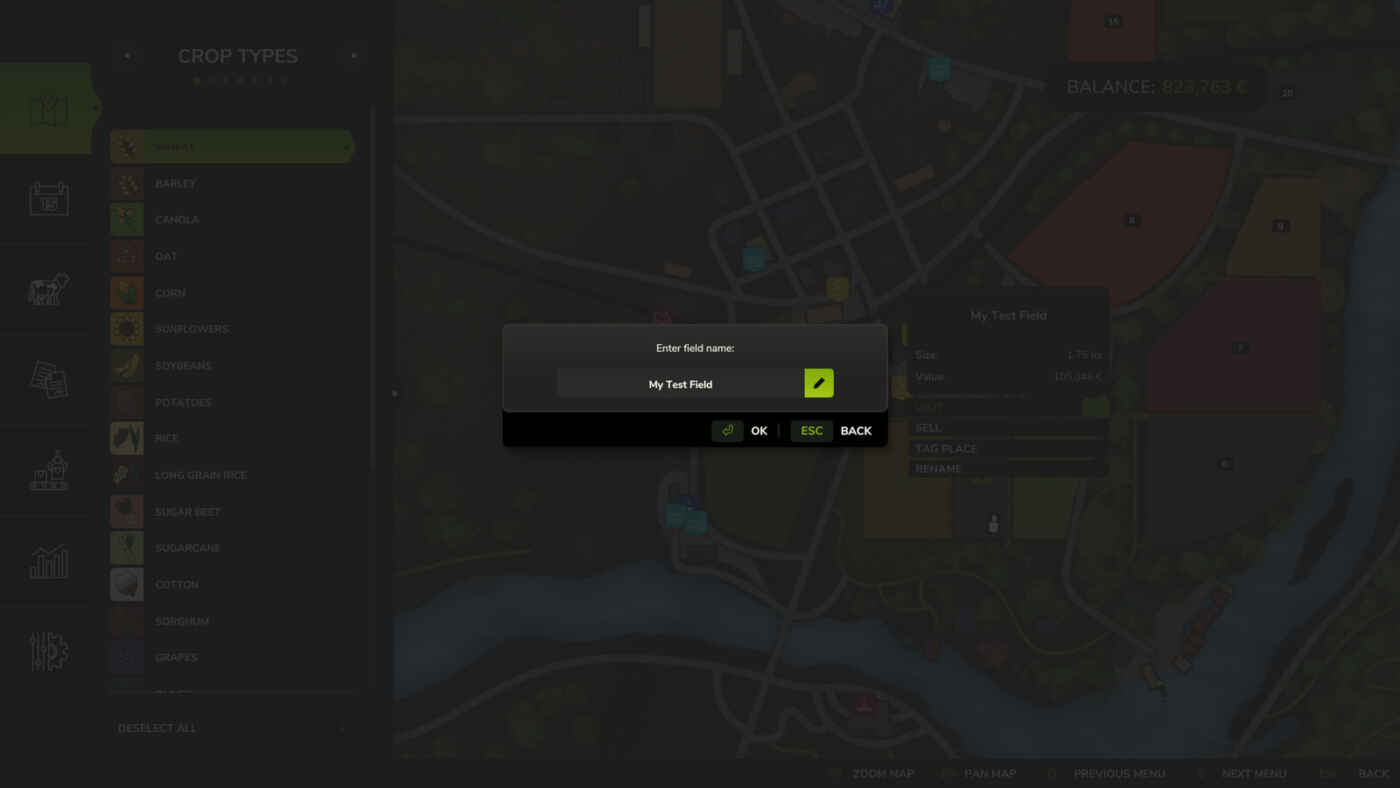Open the animals page in sidebar
1400x788 pixels.
click(48, 290)
